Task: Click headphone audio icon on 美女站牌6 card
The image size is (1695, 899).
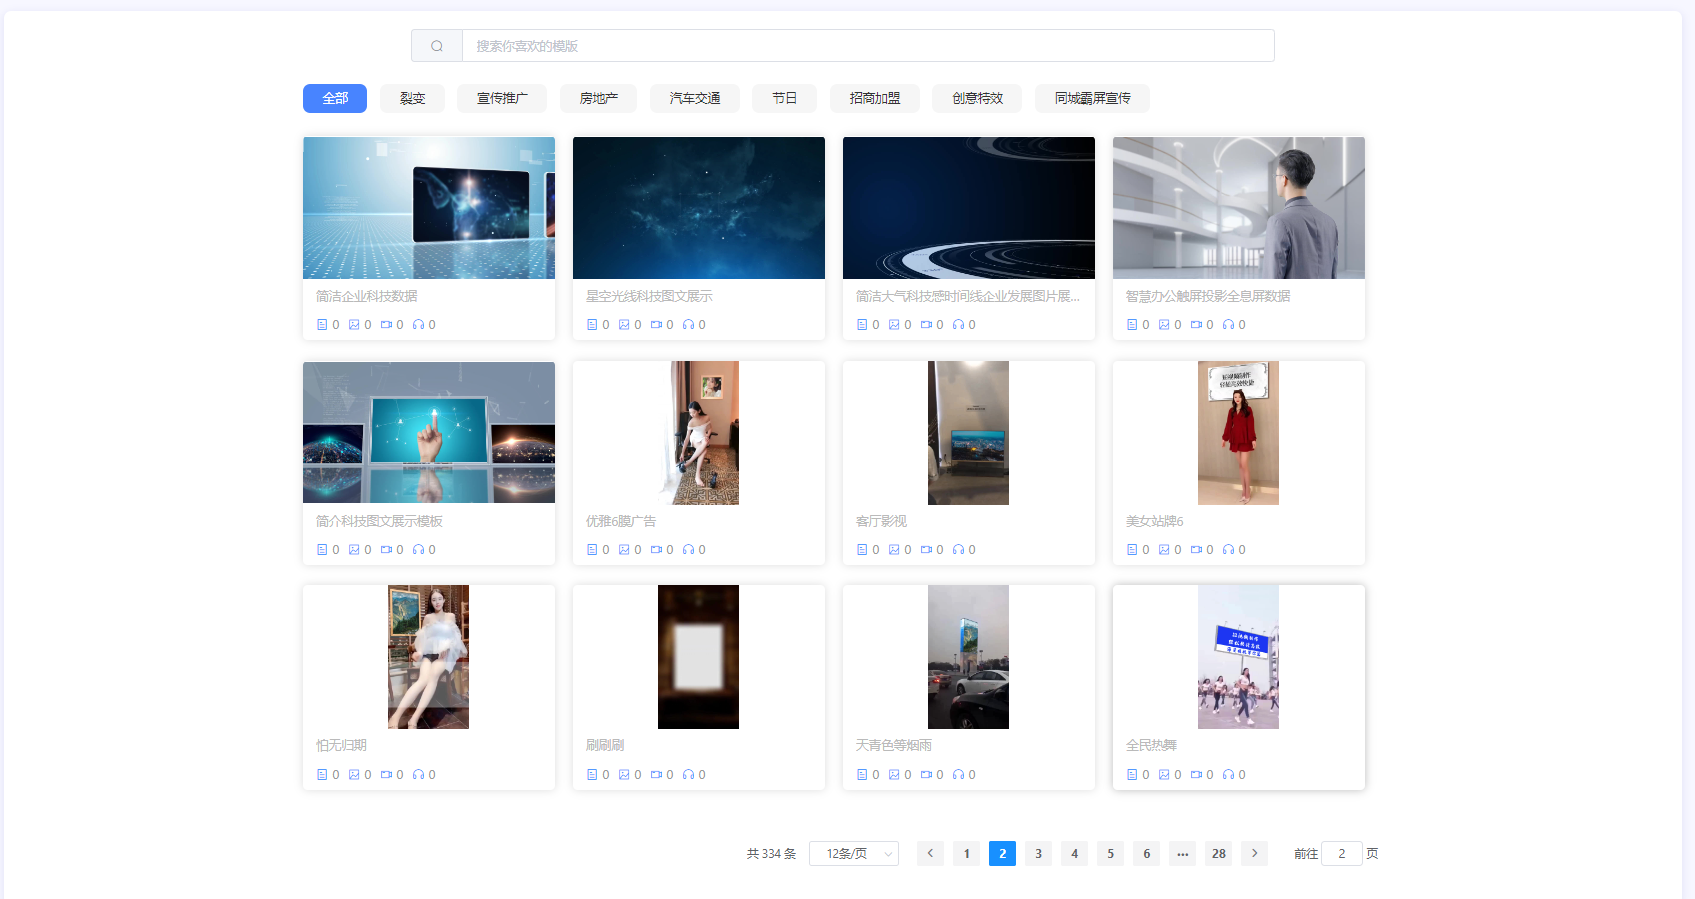Action: coord(1228,550)
